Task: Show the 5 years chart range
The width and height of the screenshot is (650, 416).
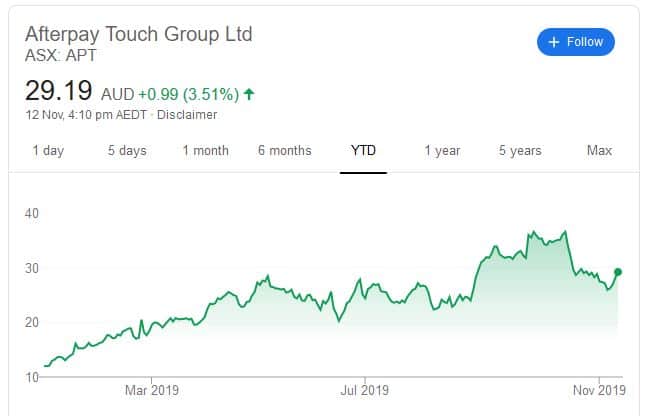Action: tap(520, 151)
